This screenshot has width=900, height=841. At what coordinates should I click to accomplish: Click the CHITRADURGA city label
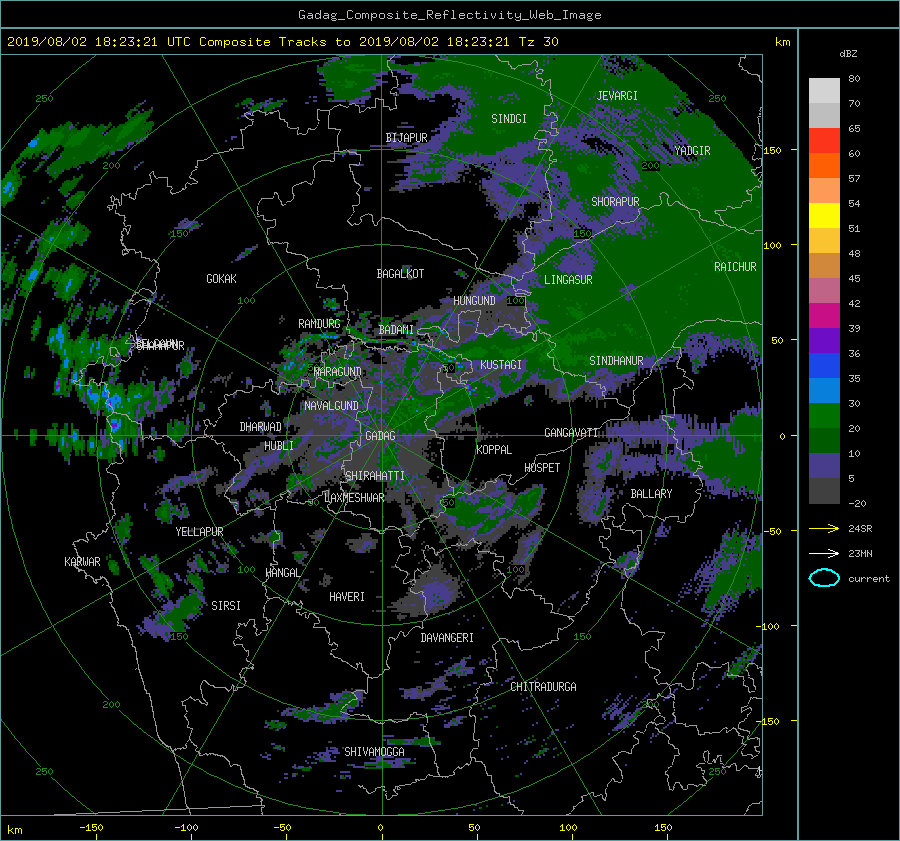tap(543, 687)
